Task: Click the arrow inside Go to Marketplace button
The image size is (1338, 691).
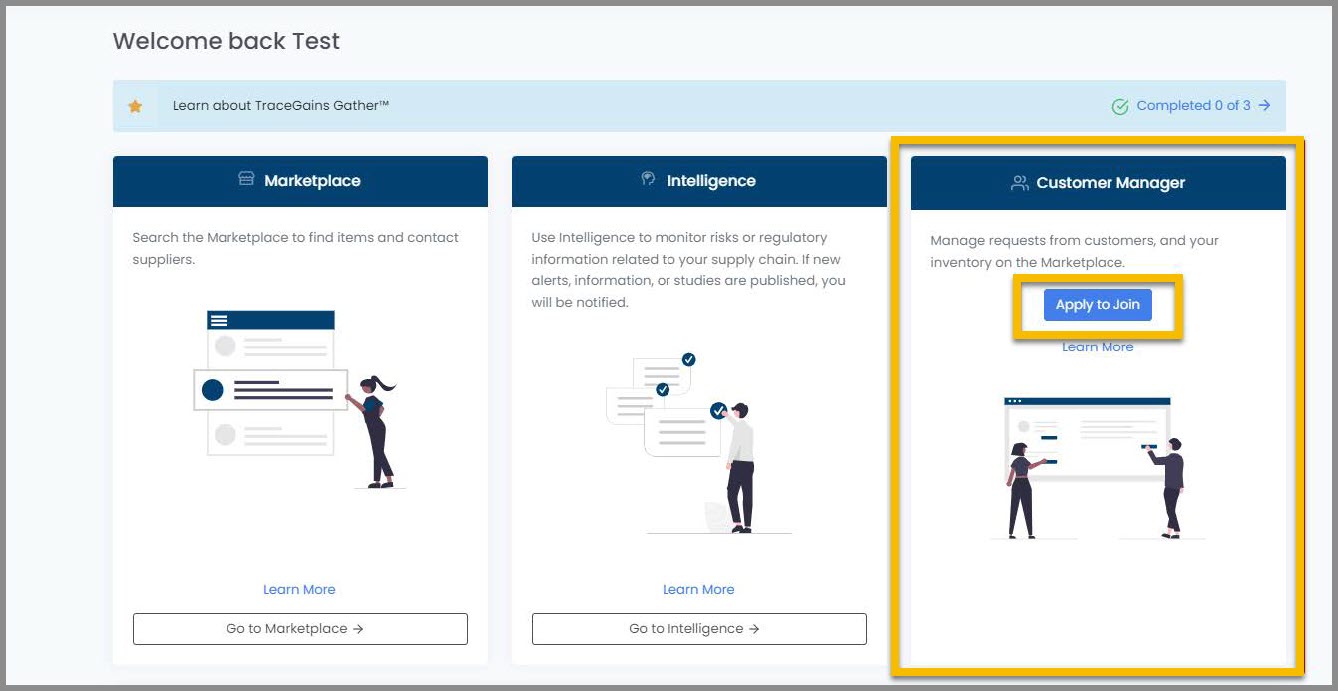Action: point(356,628)
